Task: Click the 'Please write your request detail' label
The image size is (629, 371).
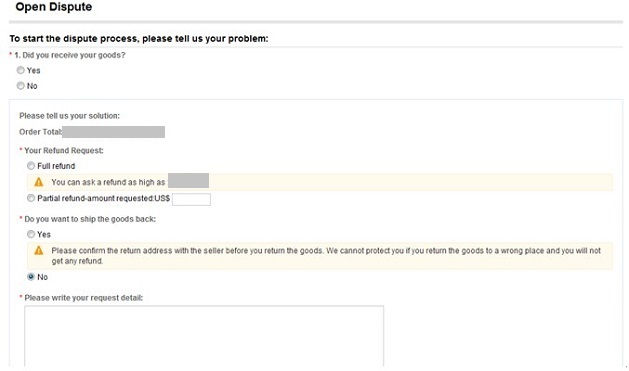Action: (83, 298)
